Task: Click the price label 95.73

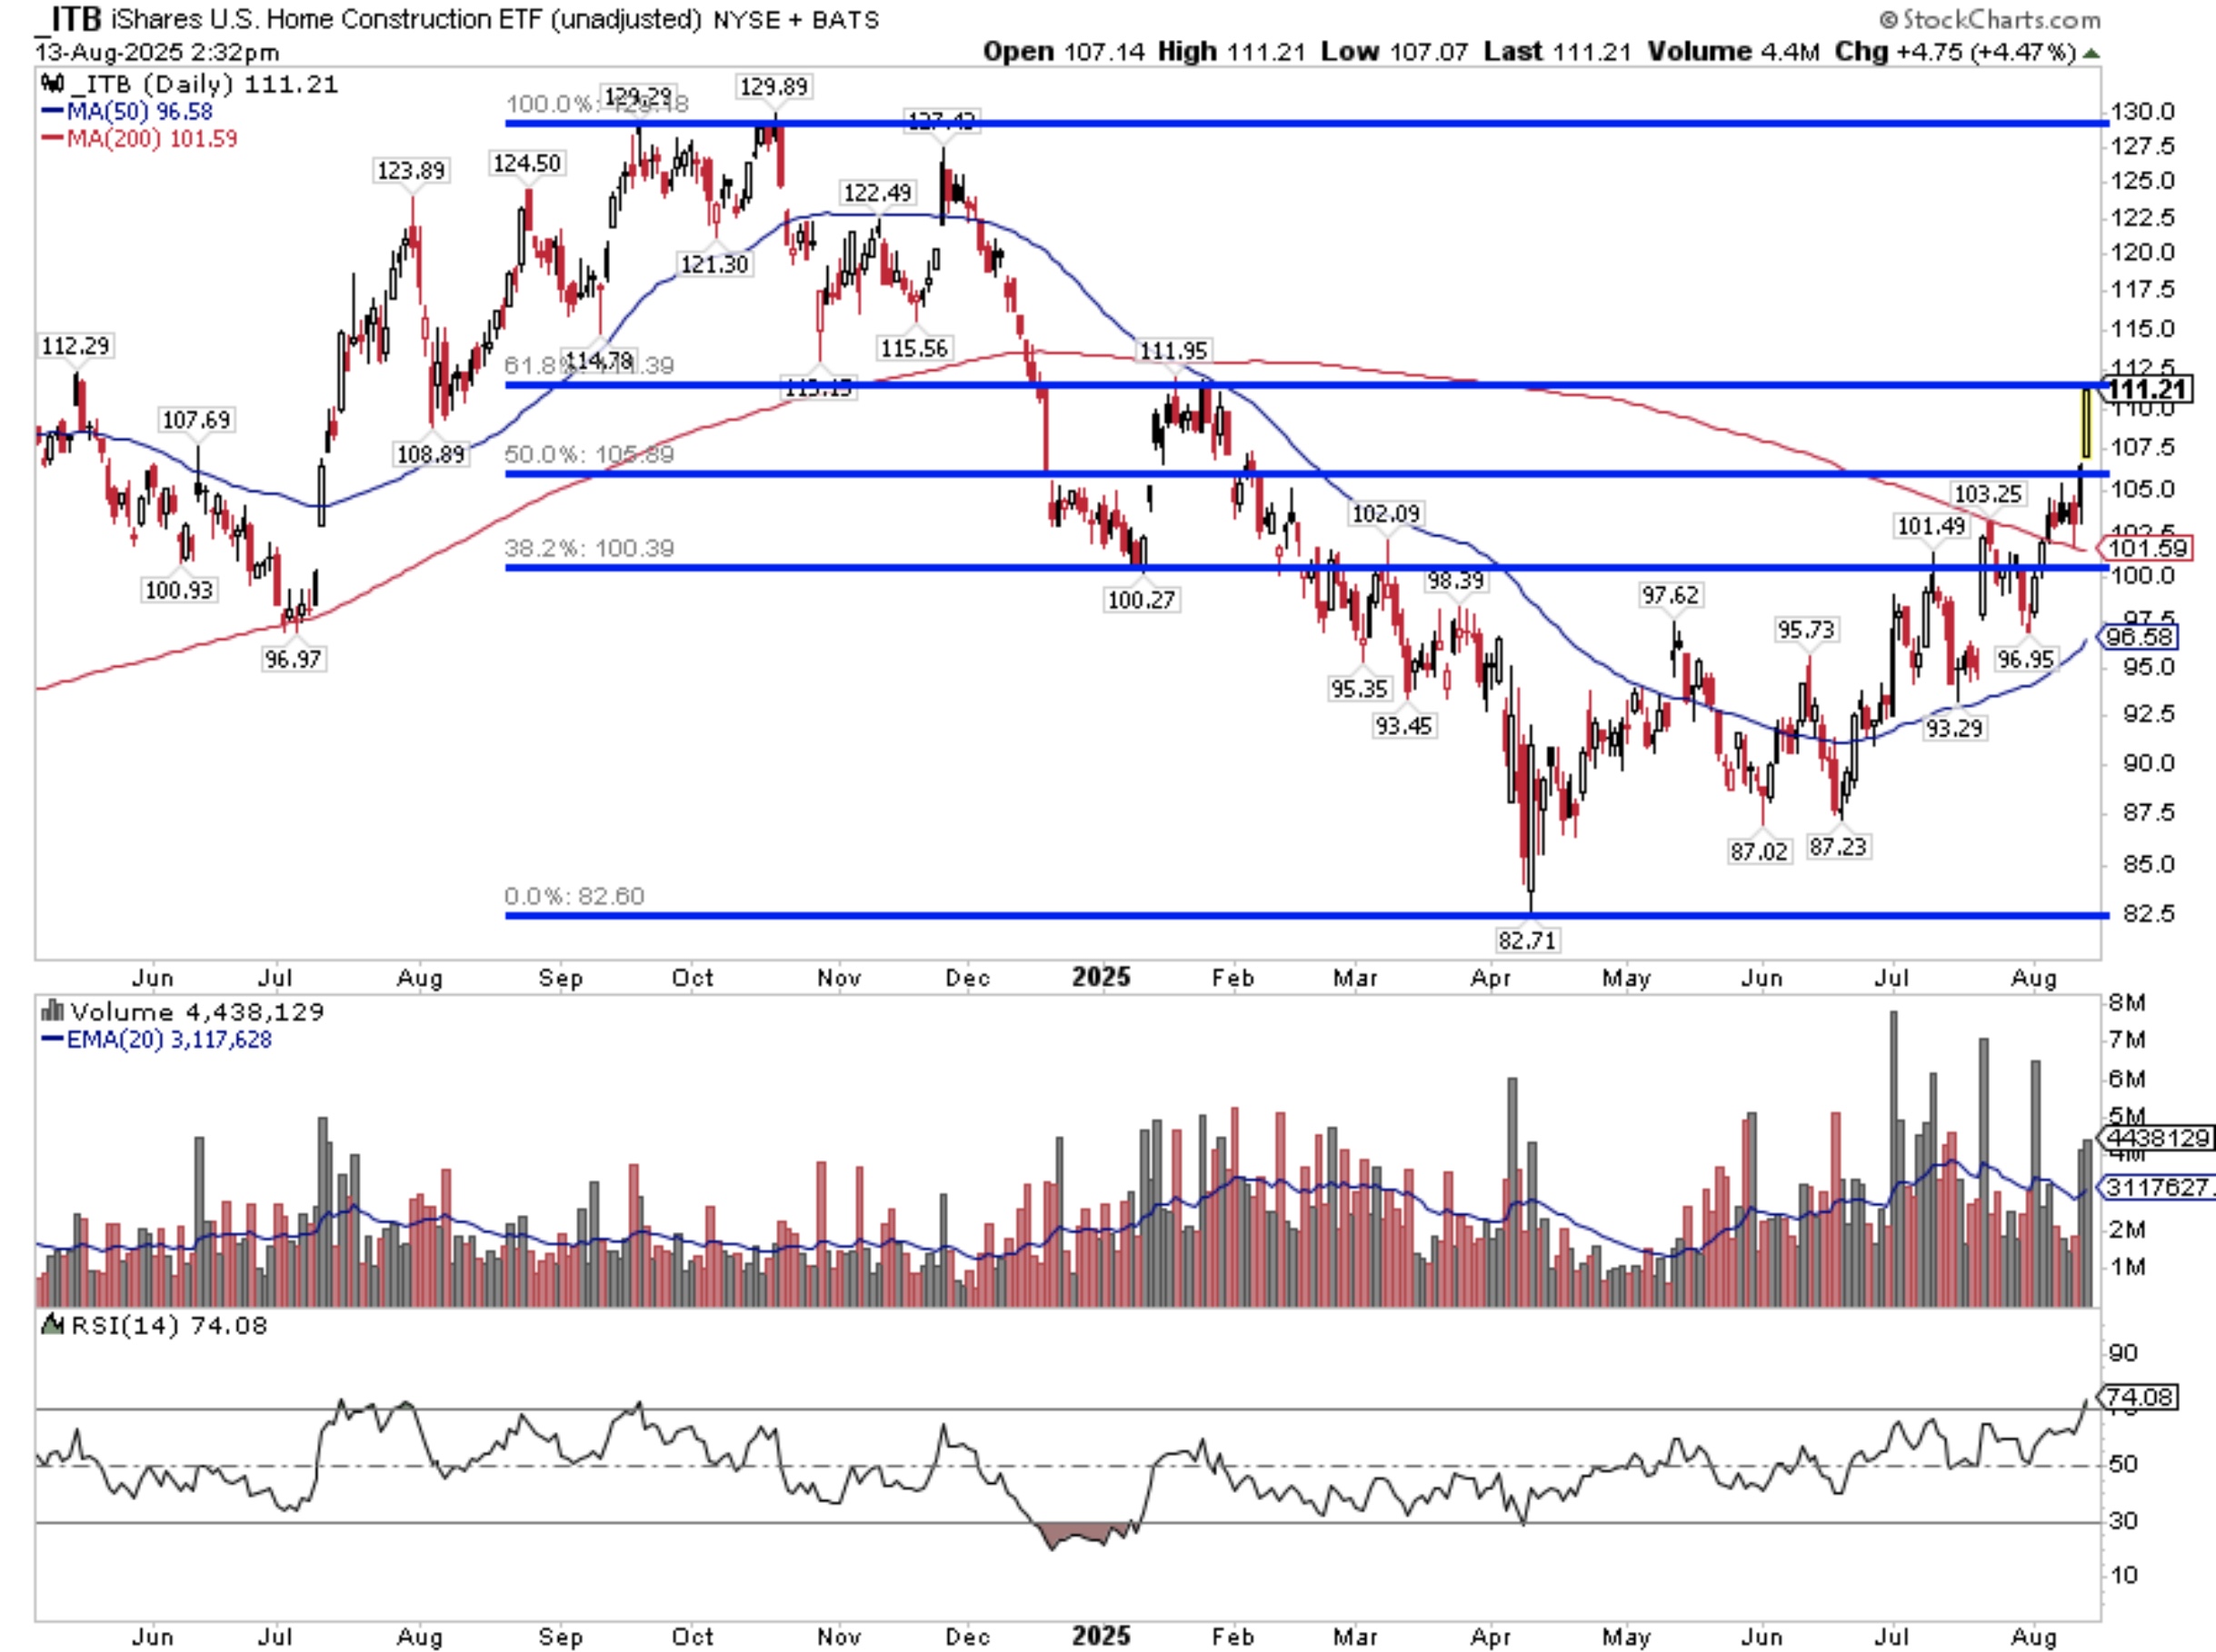Action: point(1806,630)
